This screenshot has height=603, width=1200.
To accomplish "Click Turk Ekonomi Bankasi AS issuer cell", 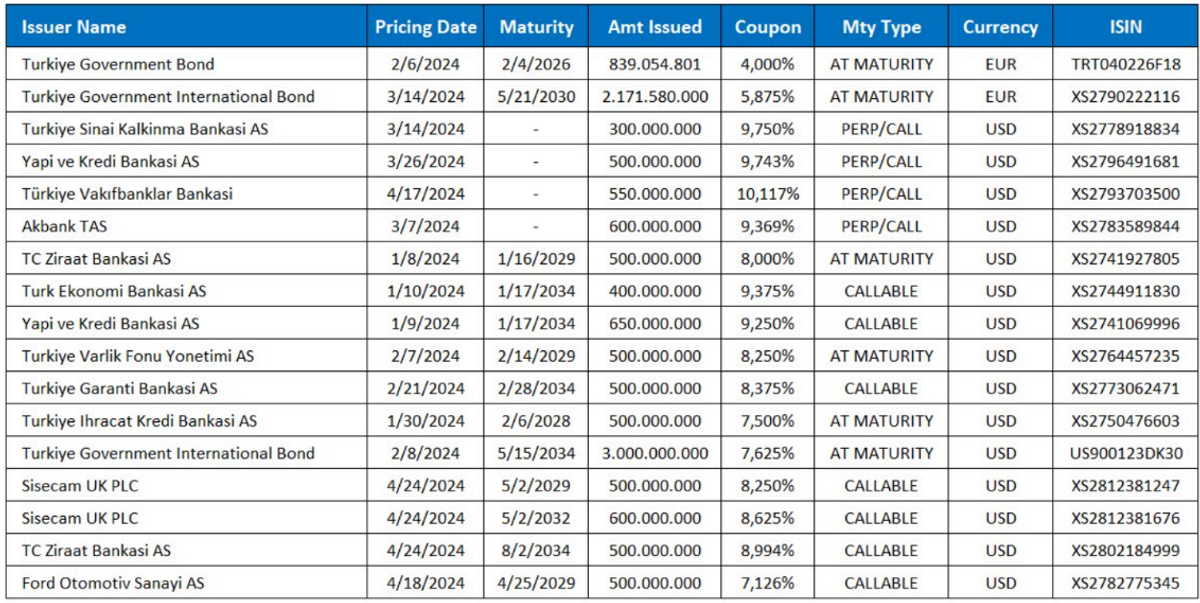I will tap(186, 291).
